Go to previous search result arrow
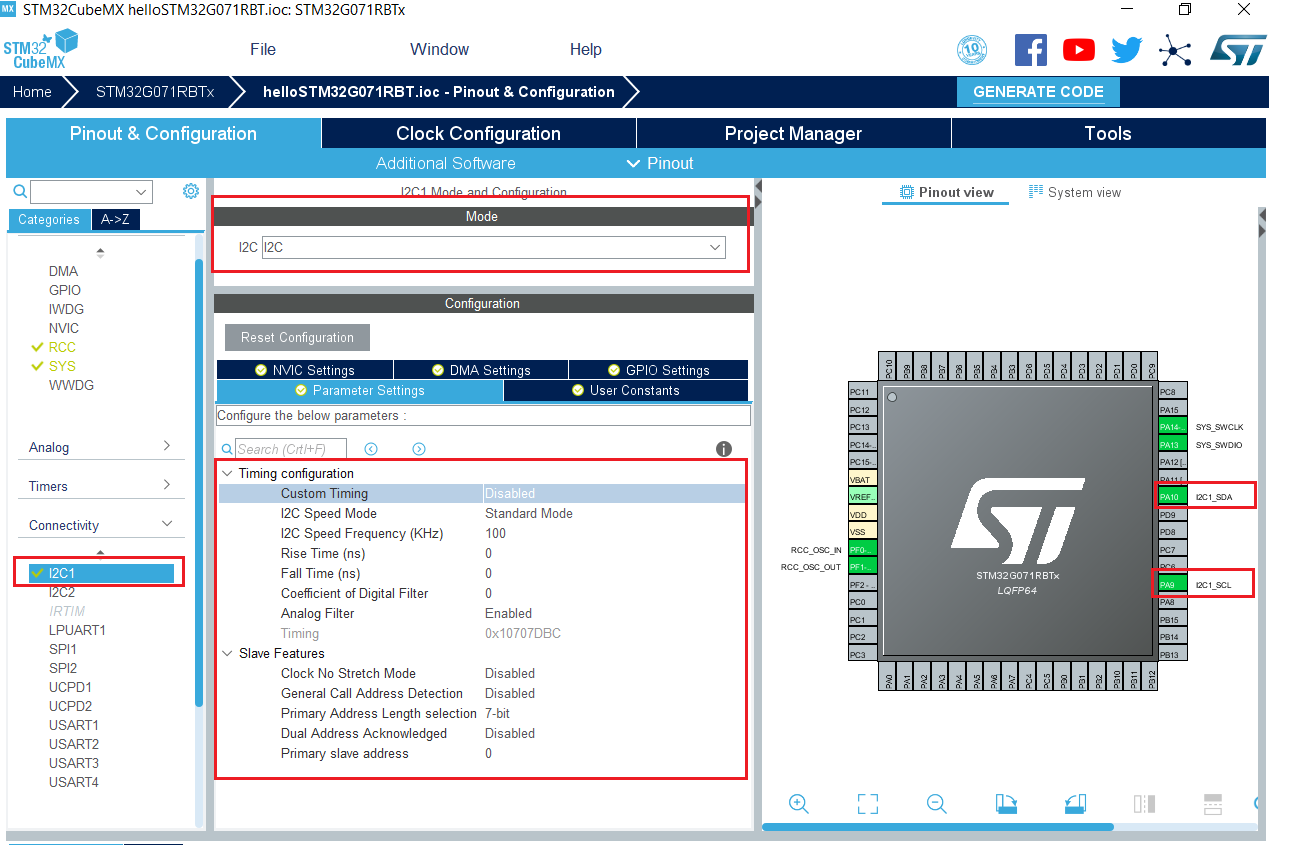Viewport: 1294px width, 845px height. pyautogui.click(x=371, y=450)
